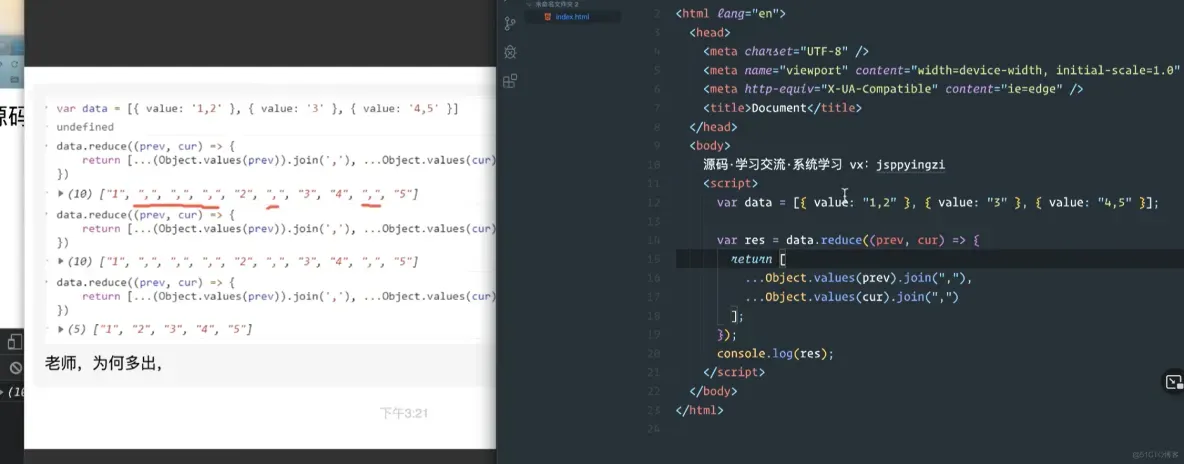Click the <title>Document</title> line in the editor
The width and height of the screenshot is (1184, 464).
(782, 108)
